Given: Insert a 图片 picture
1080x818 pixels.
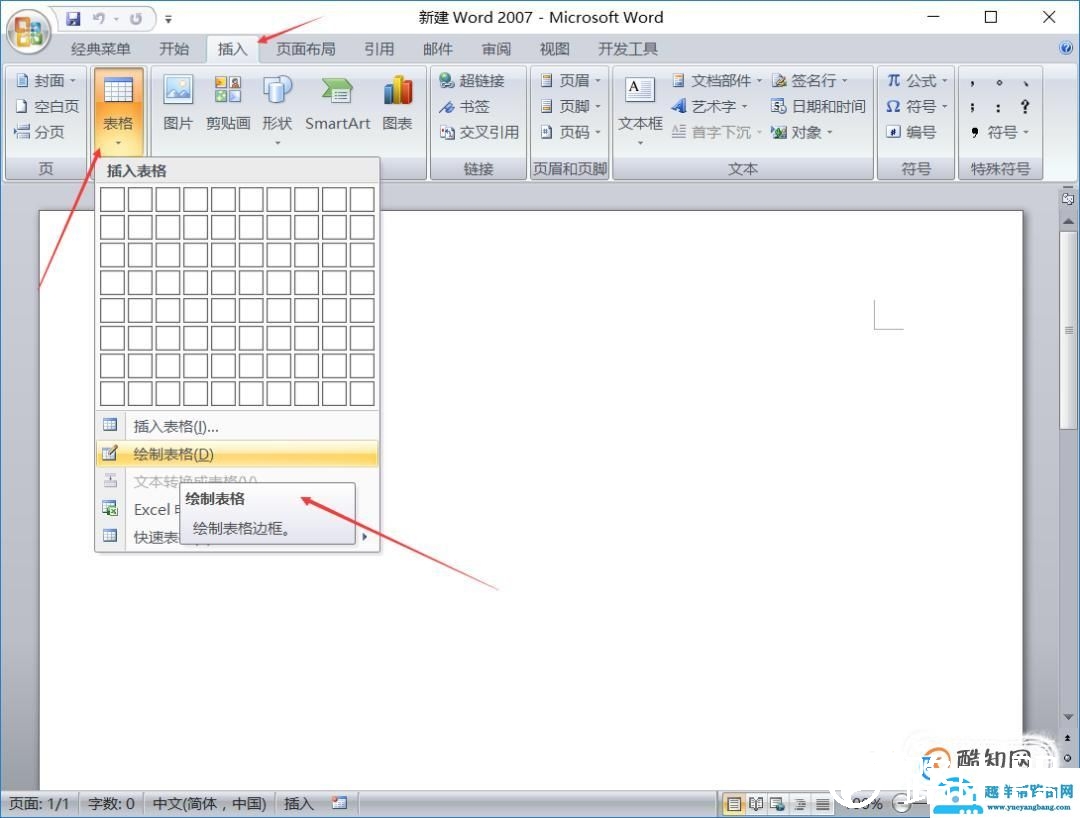Looking at the screenshot, I should point(178,103).
